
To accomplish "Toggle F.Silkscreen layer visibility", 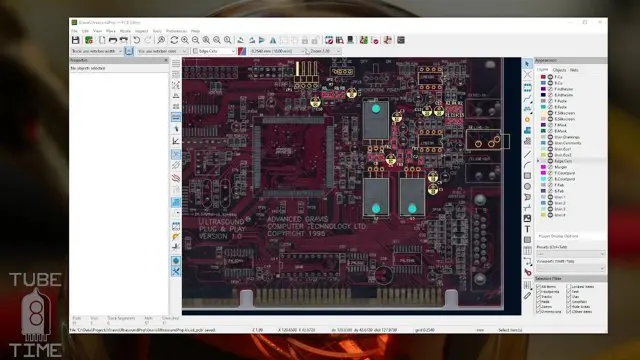I will pyautogui.click(x=550, y=113).
